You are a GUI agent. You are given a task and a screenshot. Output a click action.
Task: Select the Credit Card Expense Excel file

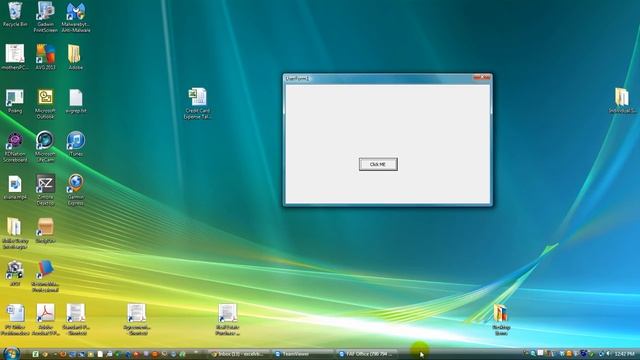click(198, 103)
